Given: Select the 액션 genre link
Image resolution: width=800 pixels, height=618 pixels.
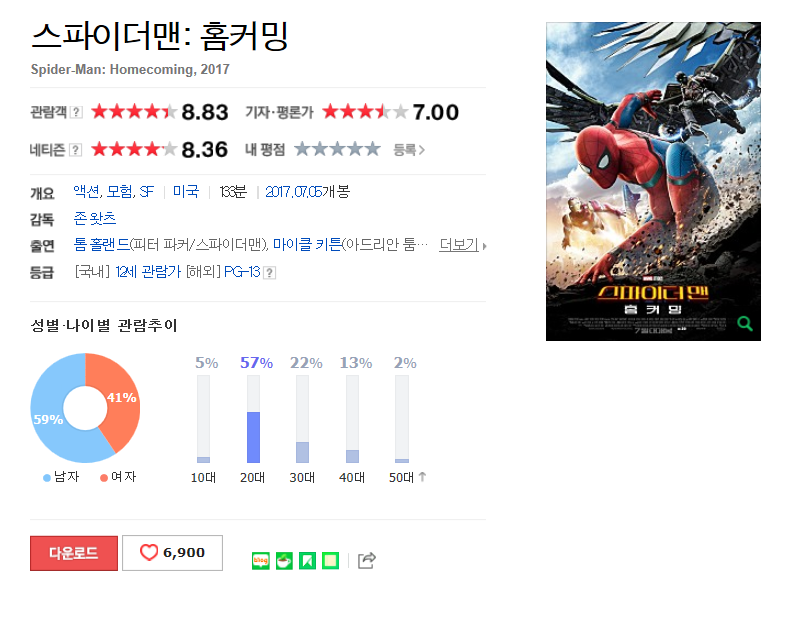Looking at the screenshot, I should pyautogui.click(x=86, y=192).
